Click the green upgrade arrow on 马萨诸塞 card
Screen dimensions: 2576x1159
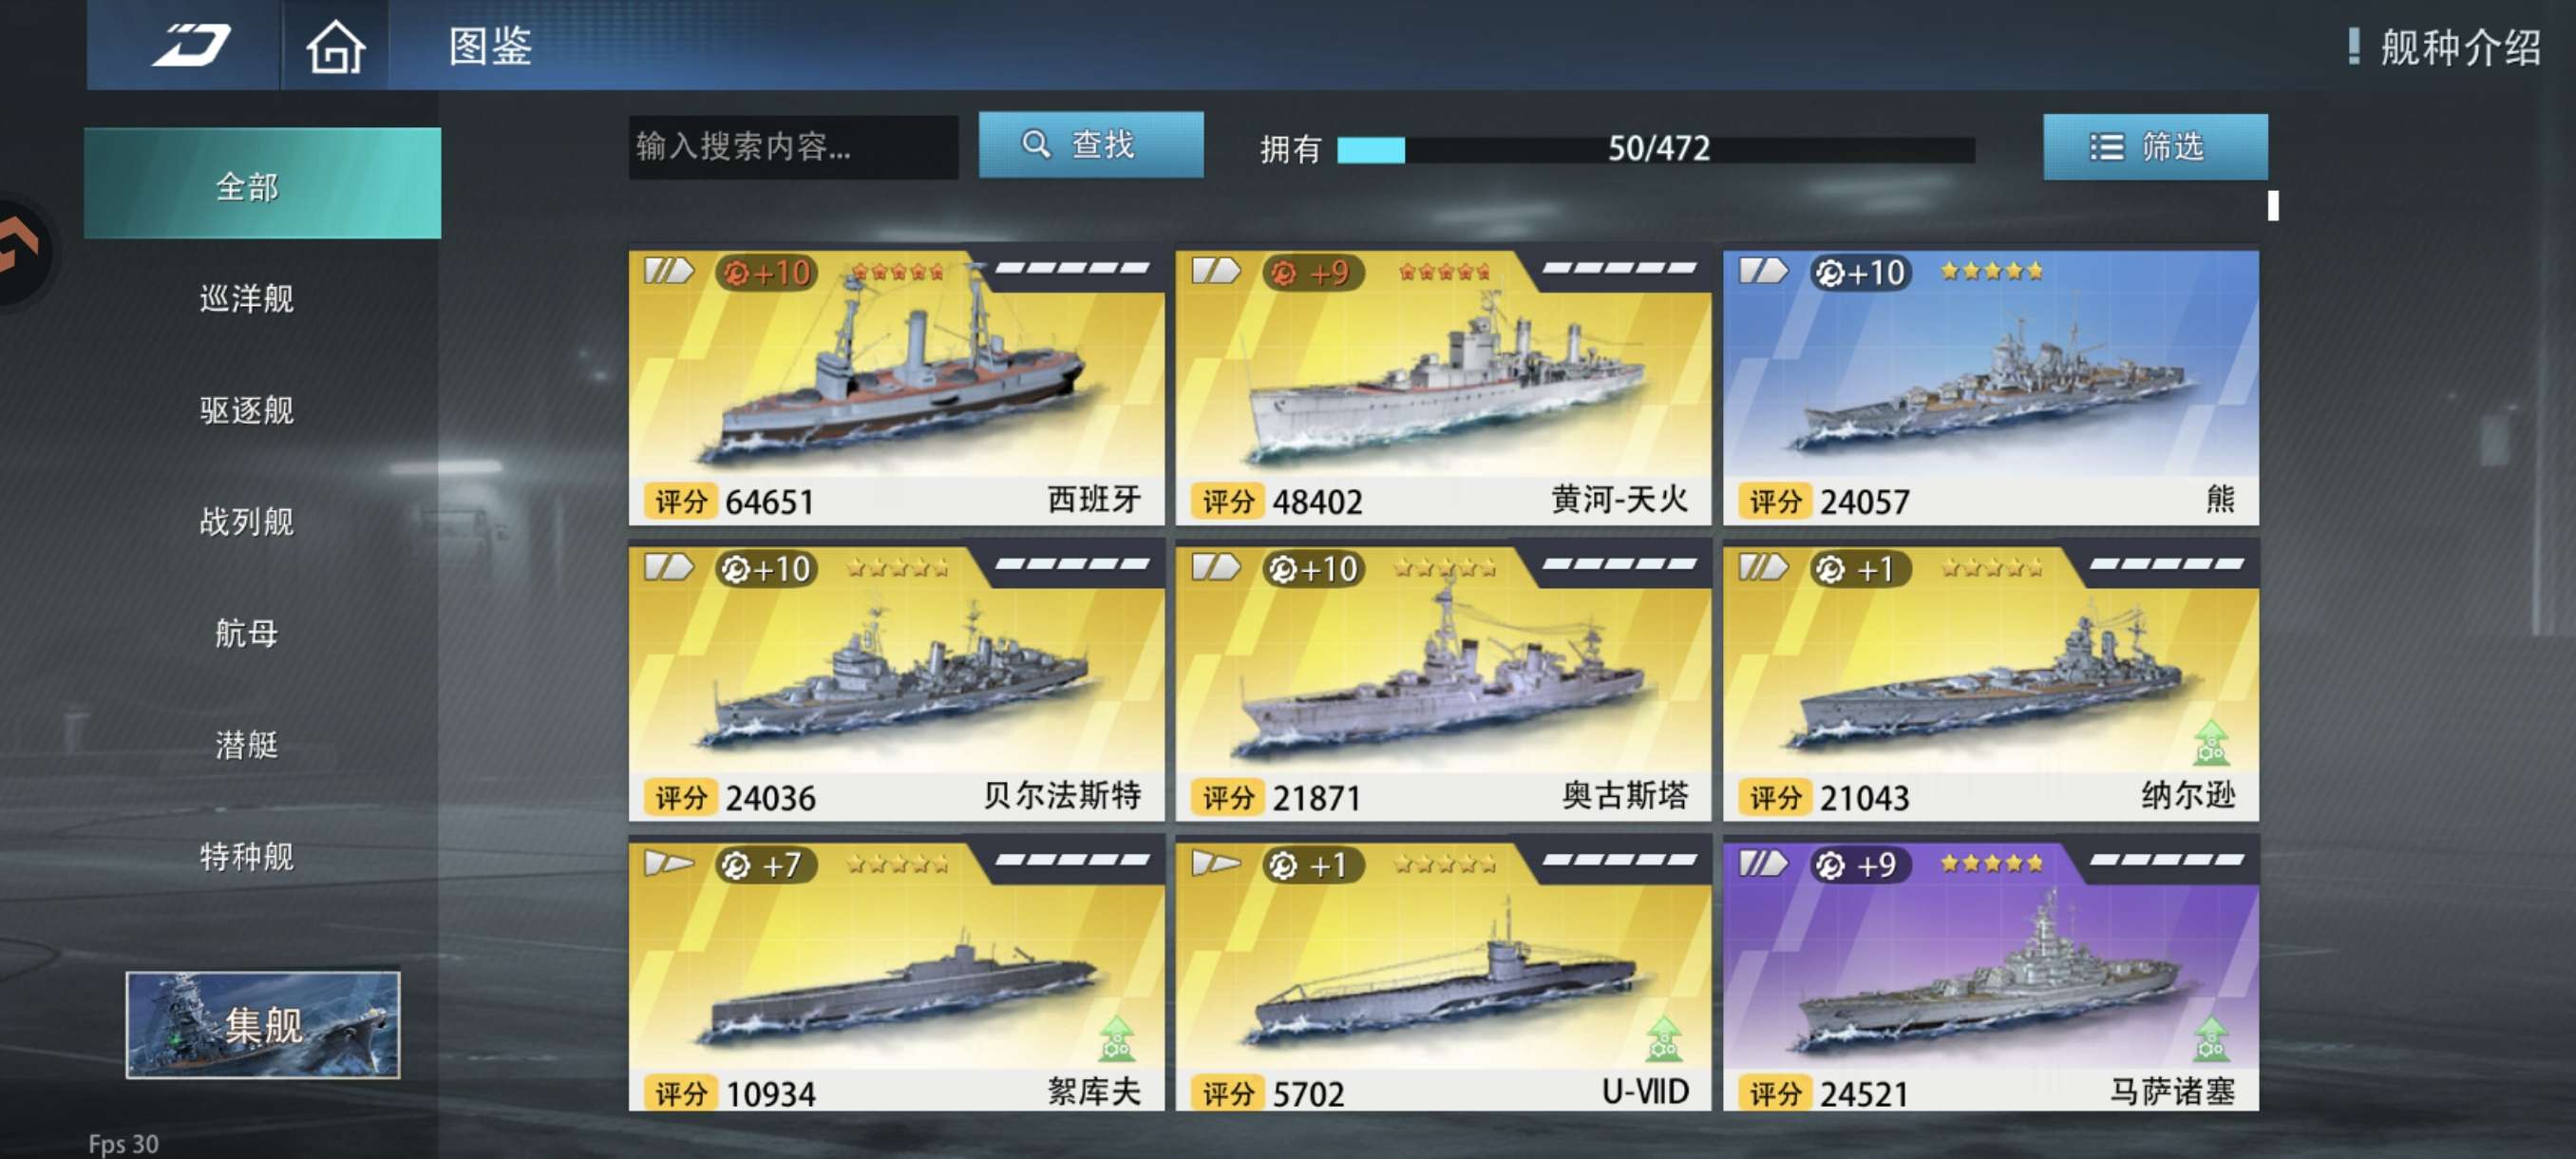[2211, 1039]
